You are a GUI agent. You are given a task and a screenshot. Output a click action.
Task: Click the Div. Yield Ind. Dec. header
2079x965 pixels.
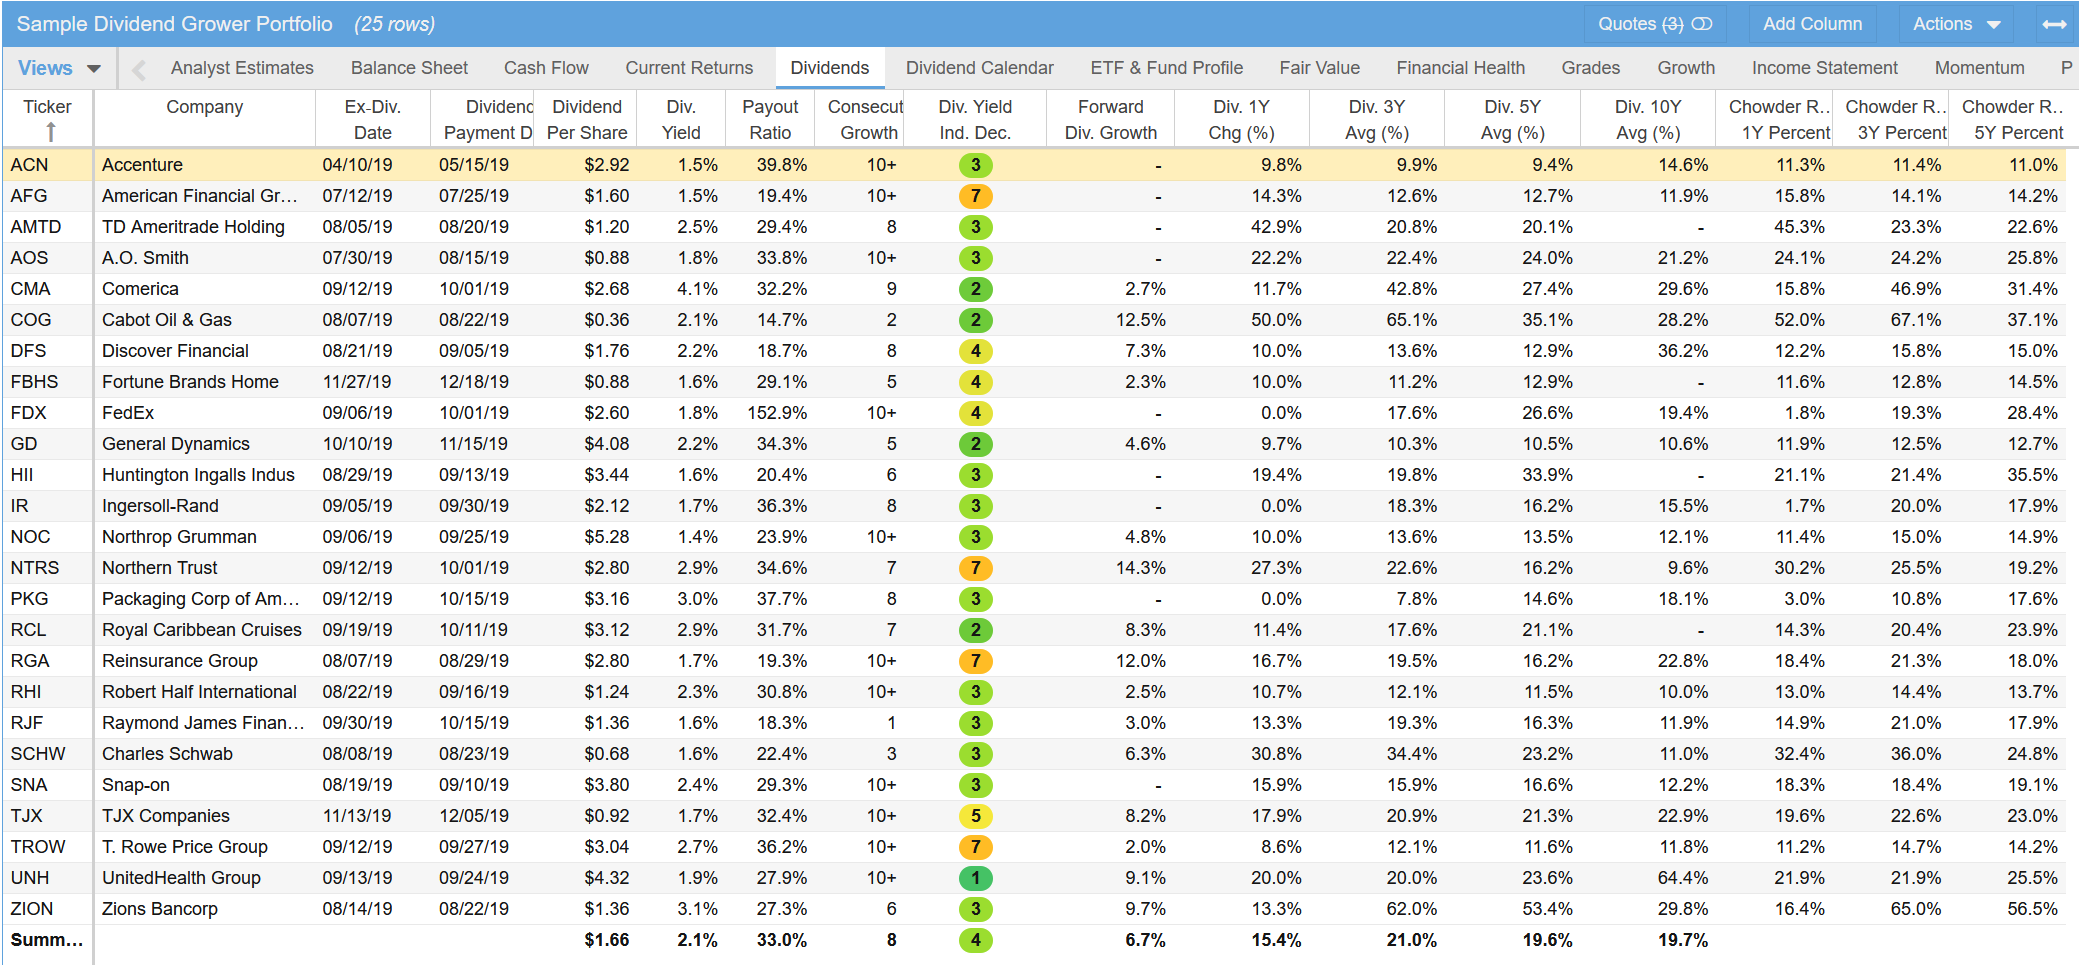click(975, 119)
